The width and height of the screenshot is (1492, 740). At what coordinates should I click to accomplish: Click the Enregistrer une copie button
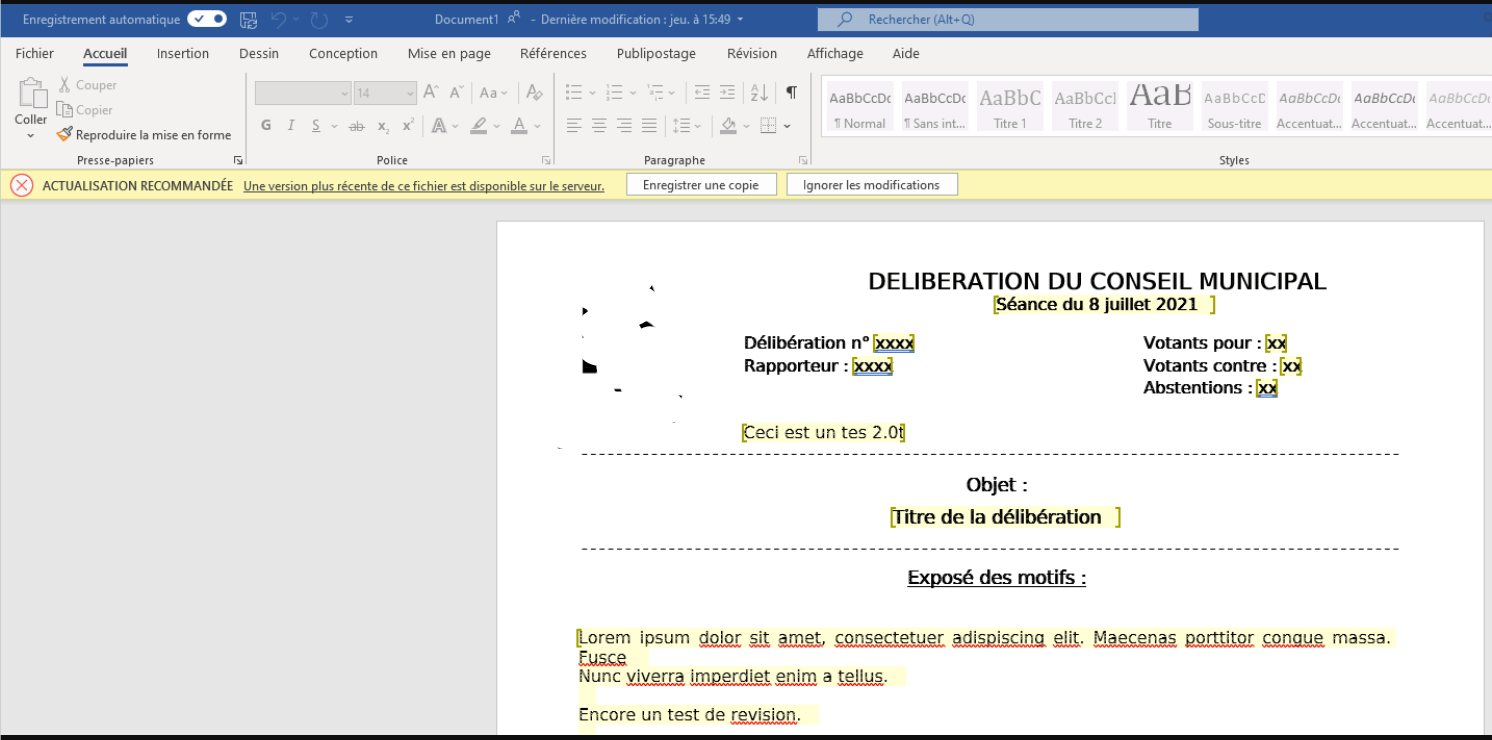(x=701, y=185)
